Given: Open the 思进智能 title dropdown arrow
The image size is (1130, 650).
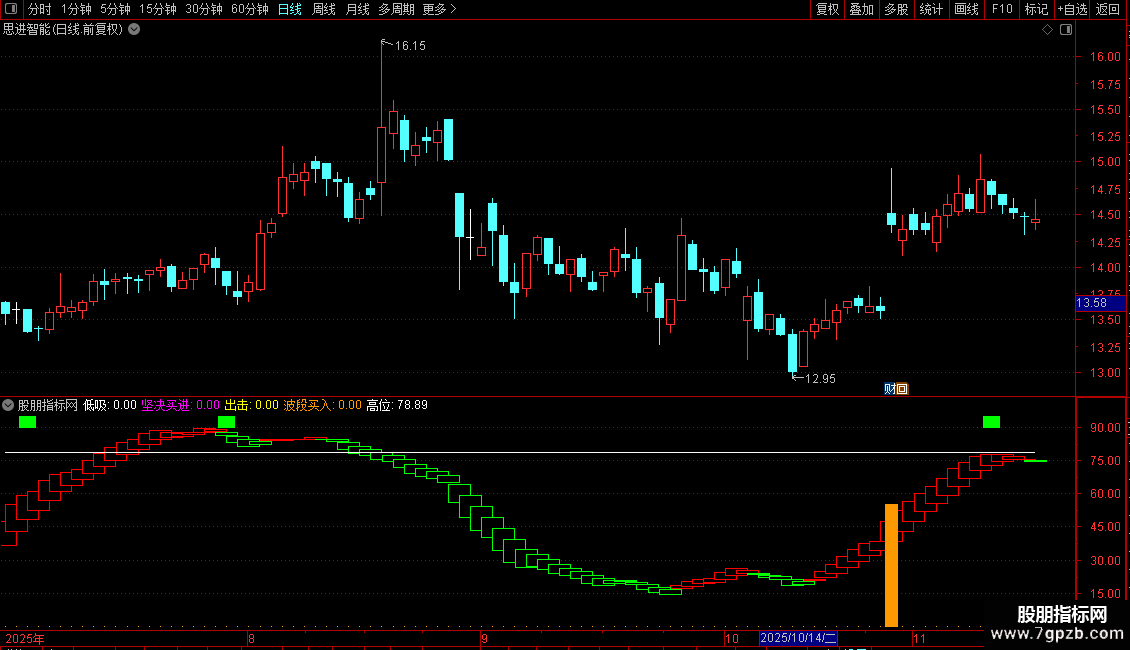Looking at the screenshot, I should point(134,30).
